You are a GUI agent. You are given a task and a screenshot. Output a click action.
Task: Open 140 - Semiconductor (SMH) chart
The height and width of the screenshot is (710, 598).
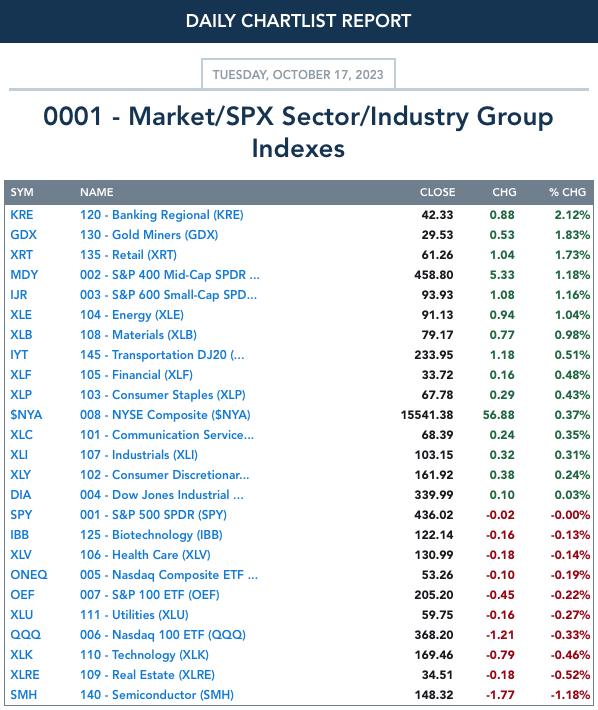point(157,695)
